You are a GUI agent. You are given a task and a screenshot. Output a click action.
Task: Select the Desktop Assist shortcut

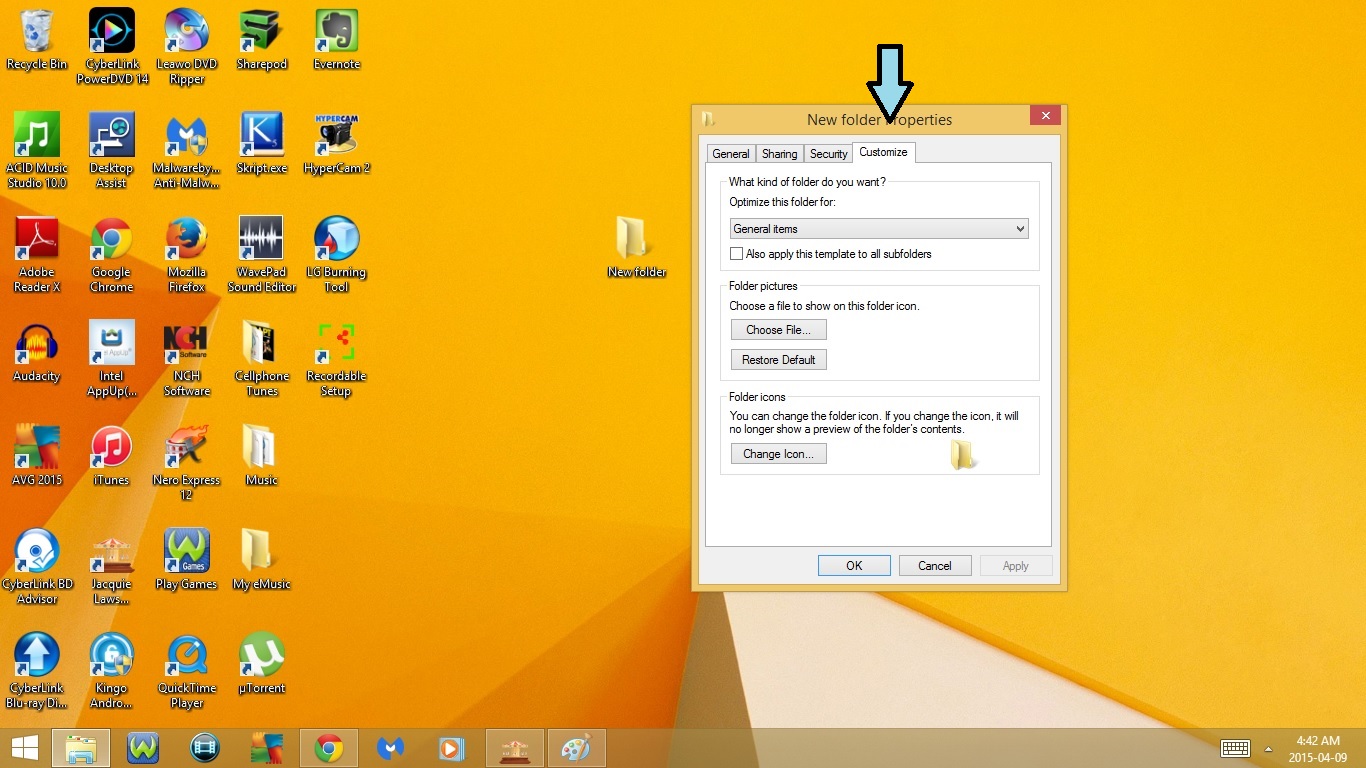click(x=112, y=150)
